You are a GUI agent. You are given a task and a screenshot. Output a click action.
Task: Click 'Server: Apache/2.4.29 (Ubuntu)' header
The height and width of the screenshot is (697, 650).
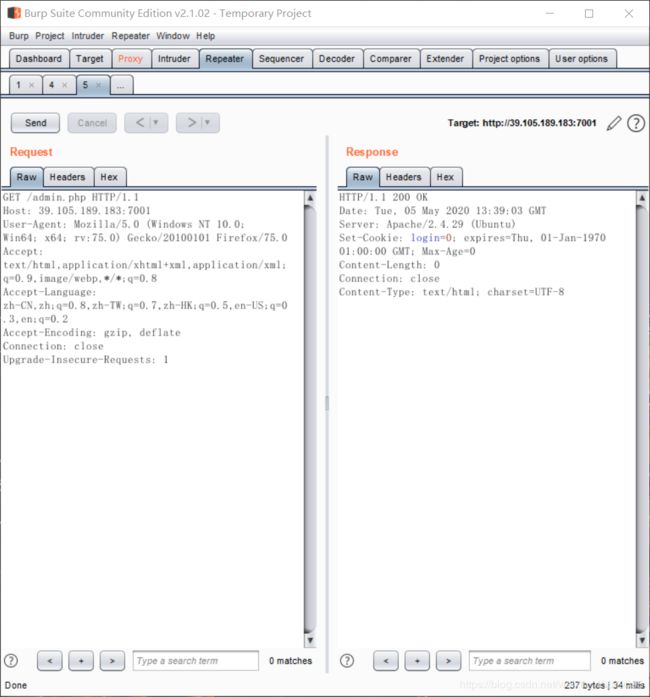coord(427,224)
